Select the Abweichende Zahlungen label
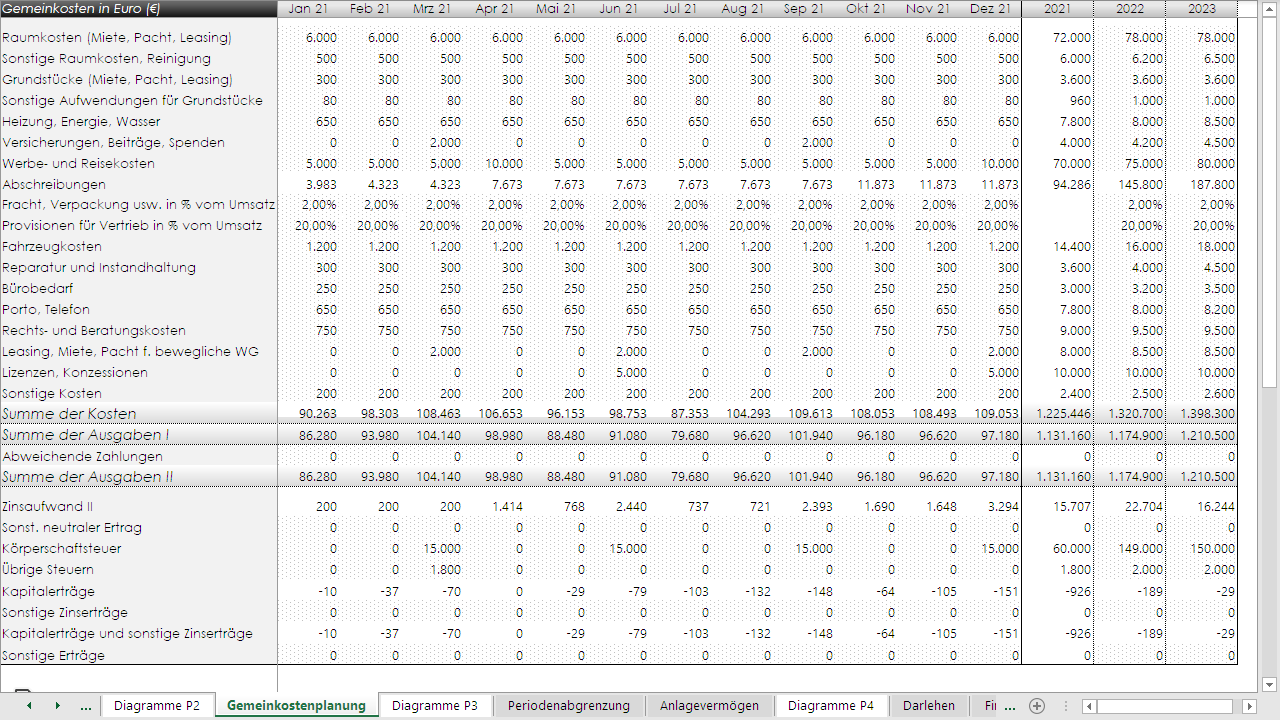 pos(83,456)
